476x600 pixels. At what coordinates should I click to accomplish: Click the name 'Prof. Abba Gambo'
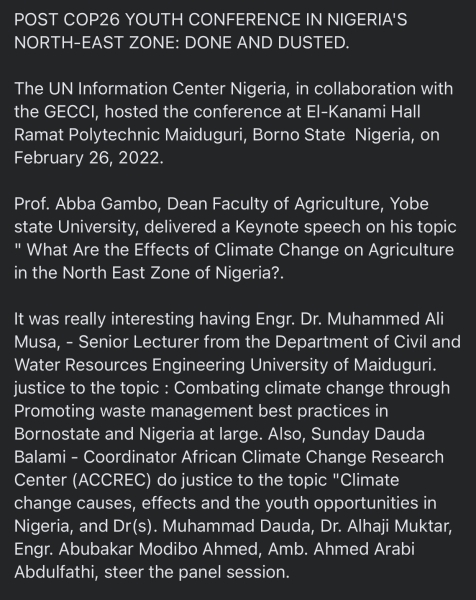86,204
